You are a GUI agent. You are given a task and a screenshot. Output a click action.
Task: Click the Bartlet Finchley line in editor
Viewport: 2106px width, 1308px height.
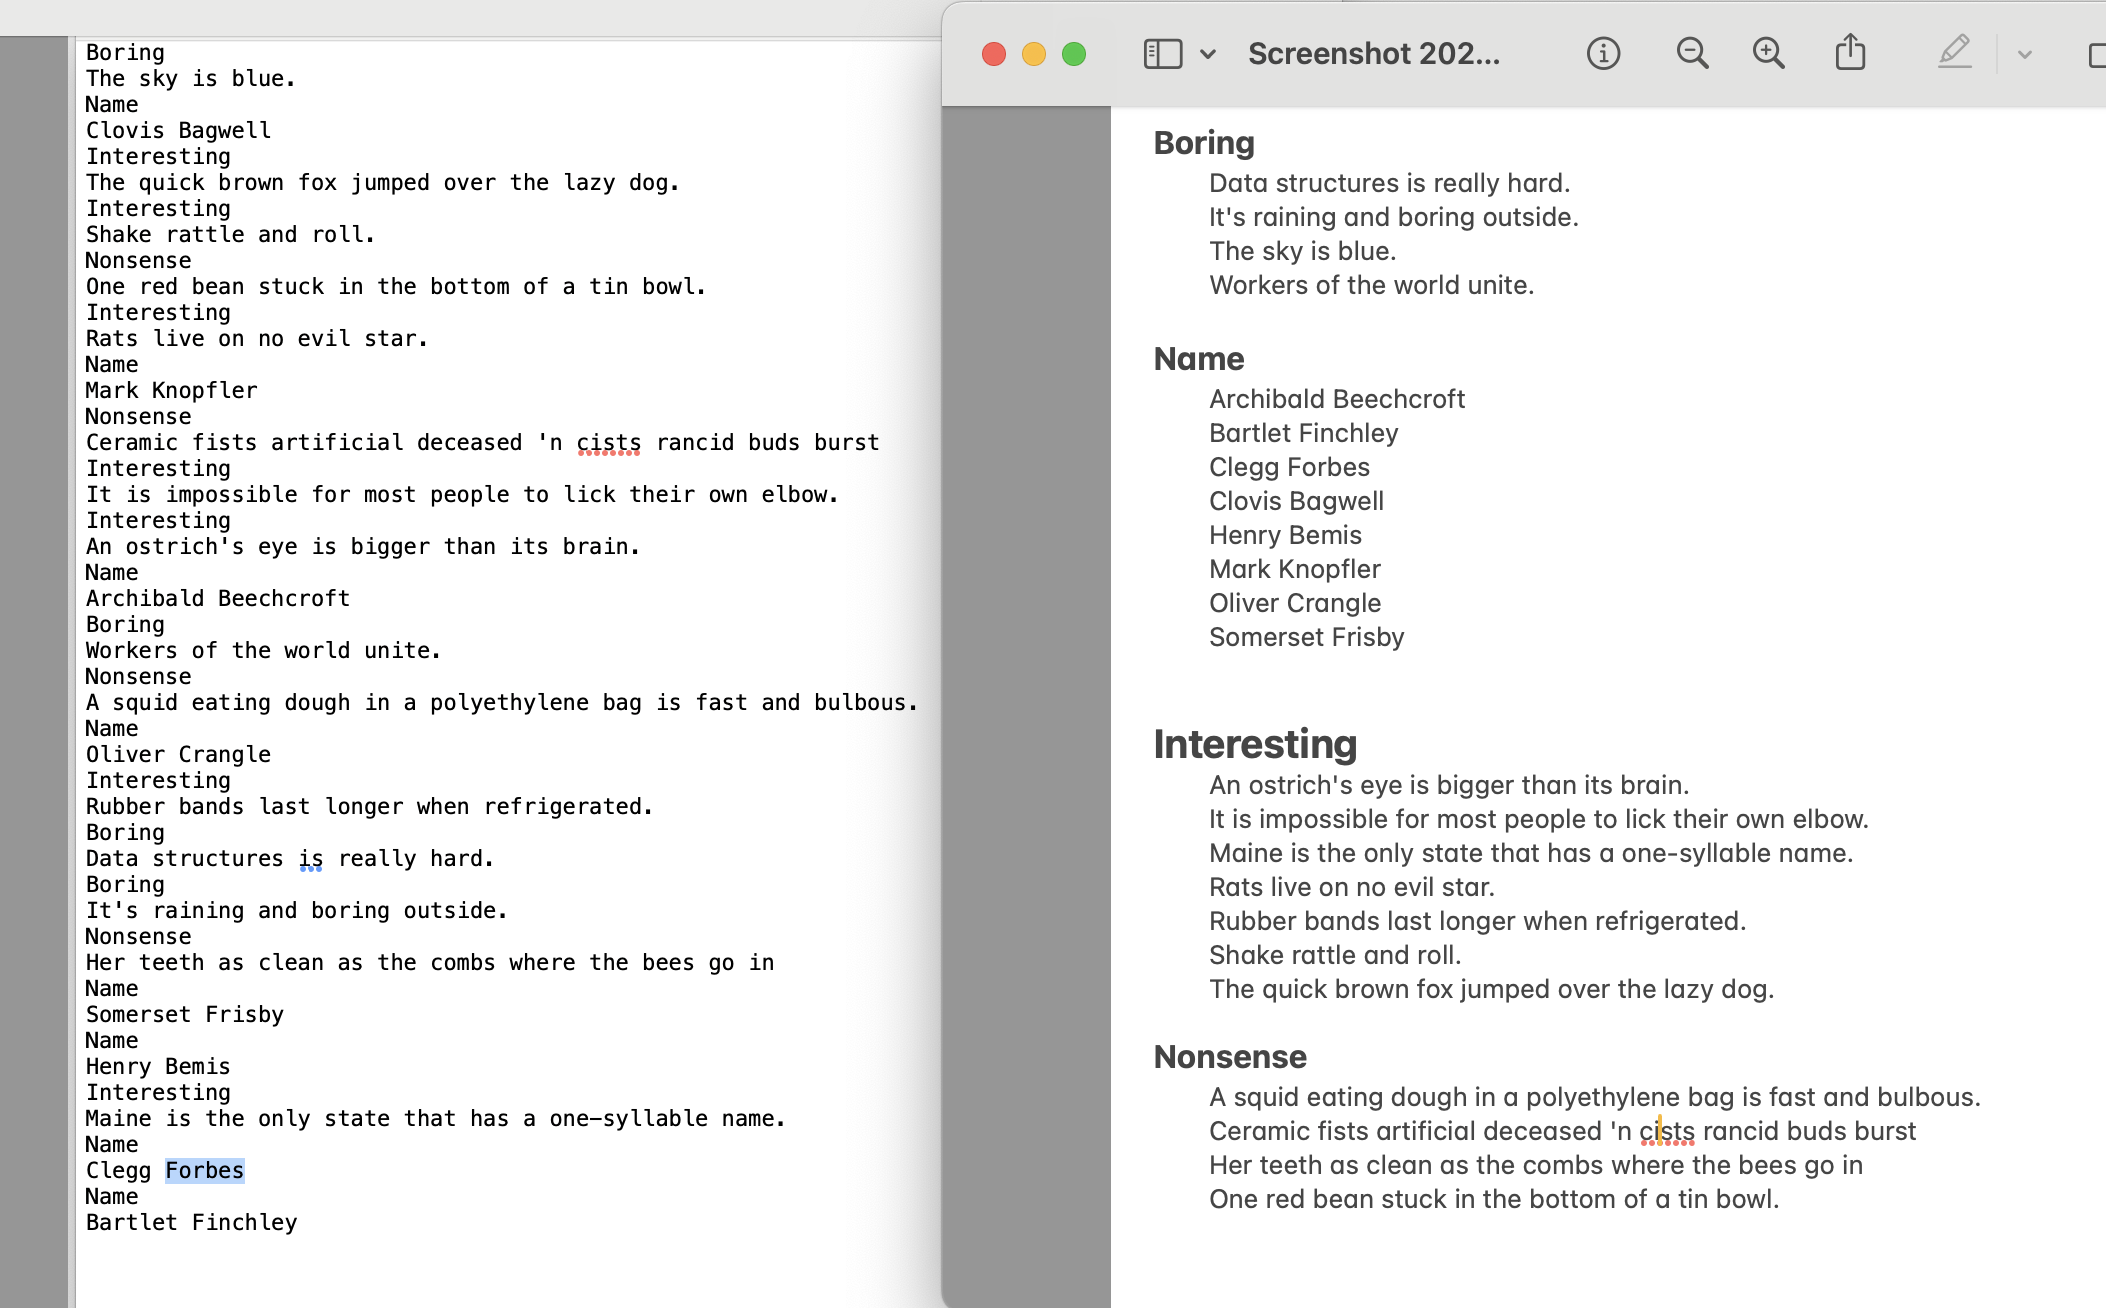tap(191, 1222)
